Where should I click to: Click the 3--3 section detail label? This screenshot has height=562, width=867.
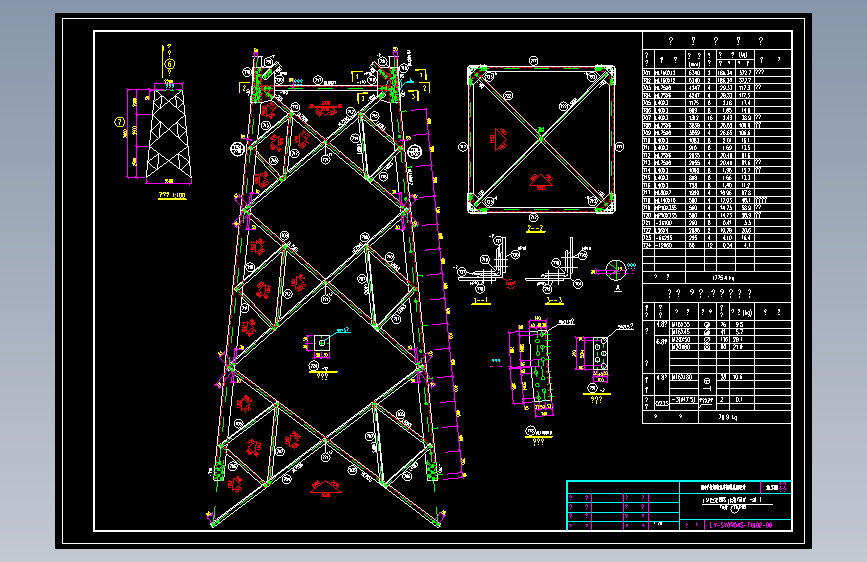[554, 301]
